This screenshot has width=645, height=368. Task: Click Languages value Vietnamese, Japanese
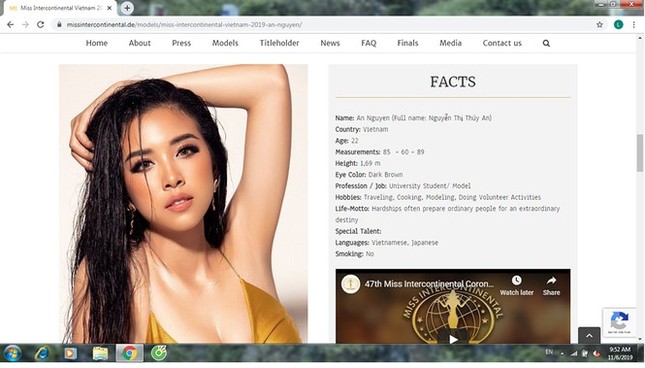pos(405,243)
